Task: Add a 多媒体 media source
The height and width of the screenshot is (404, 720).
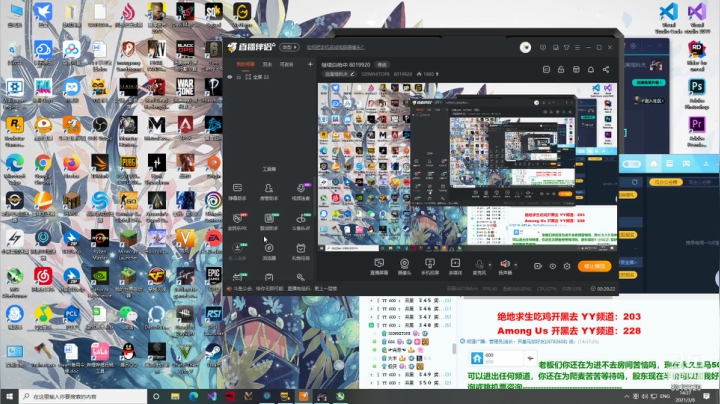Action: pyautogui.click(x=455, y=266)
